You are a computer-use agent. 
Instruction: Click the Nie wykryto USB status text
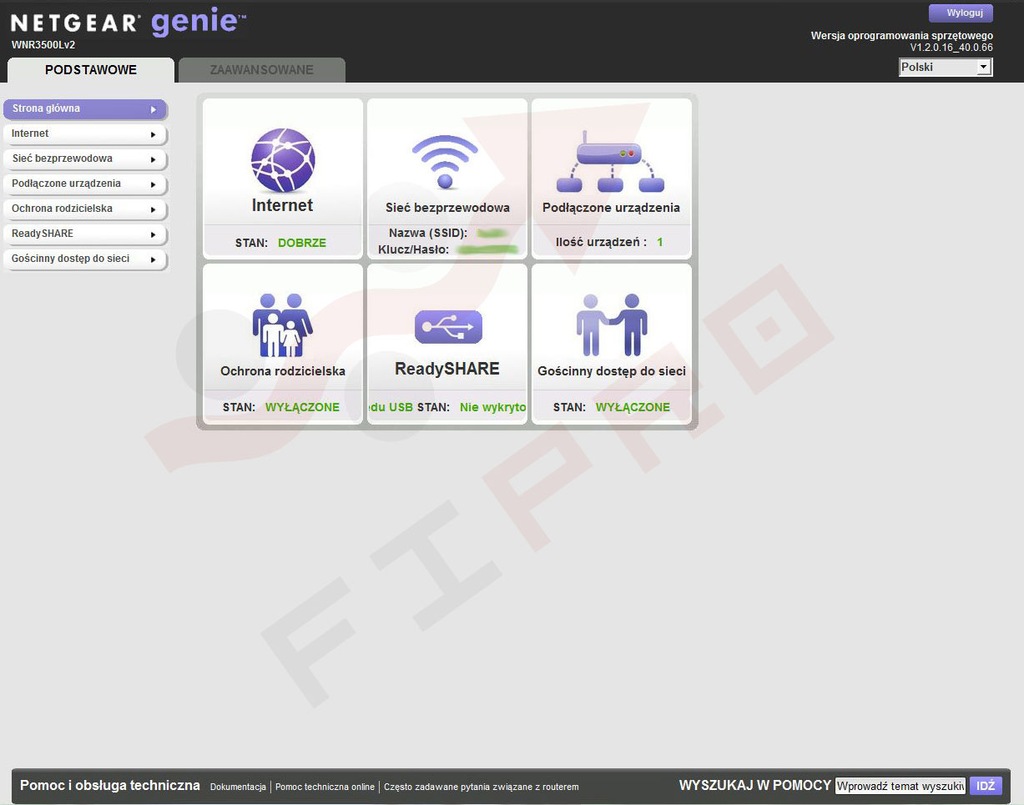click(x=492, y=407)
